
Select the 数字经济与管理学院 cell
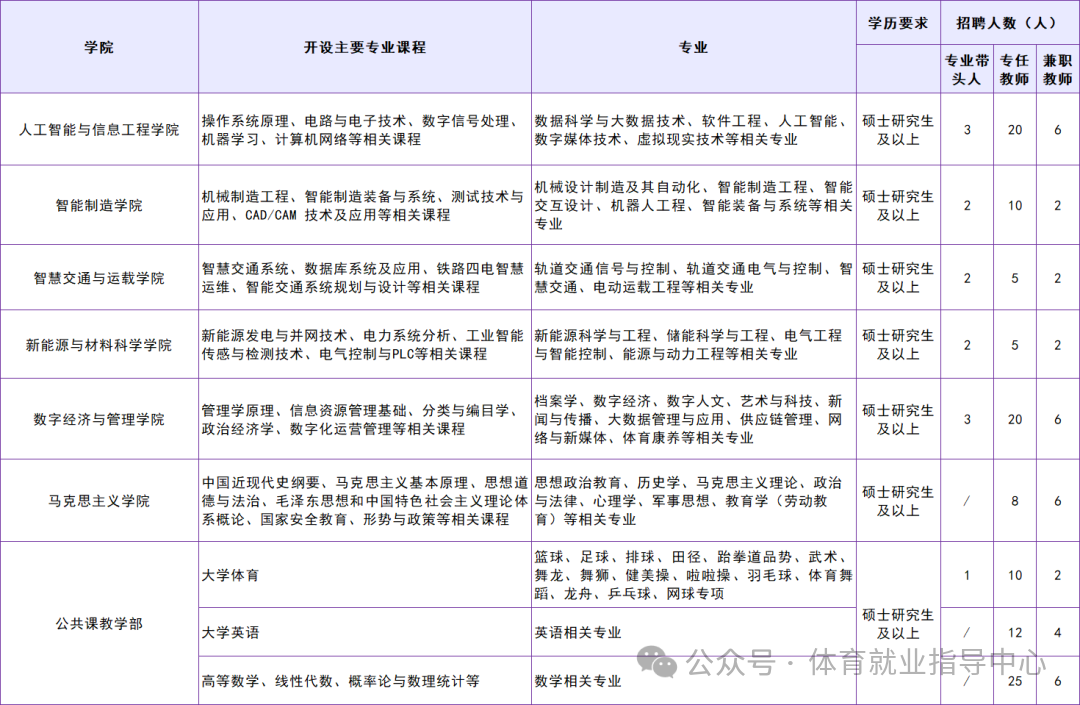pyautogui.click(x=97, y=418)
